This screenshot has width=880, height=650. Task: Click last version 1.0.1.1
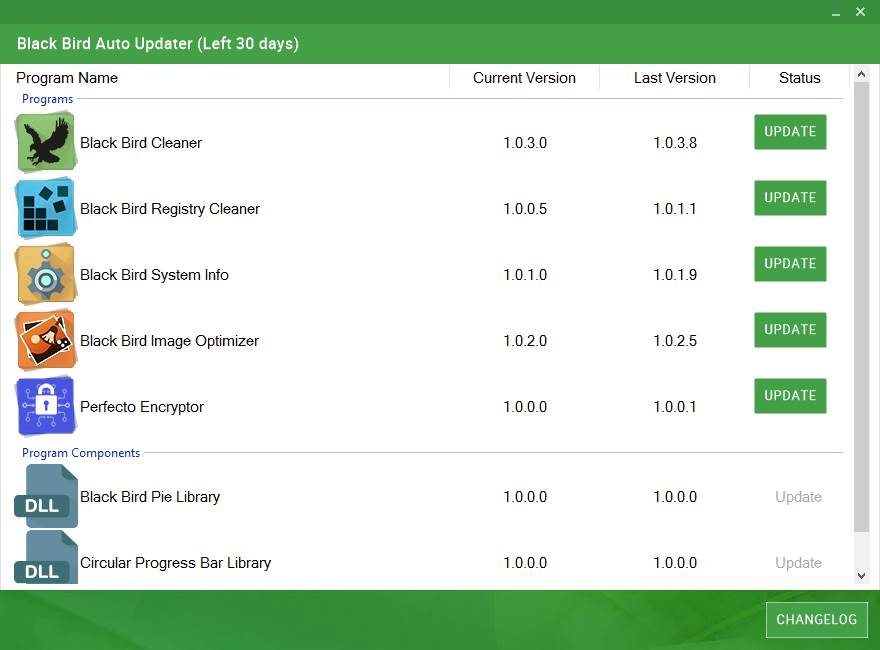[675, 209]
